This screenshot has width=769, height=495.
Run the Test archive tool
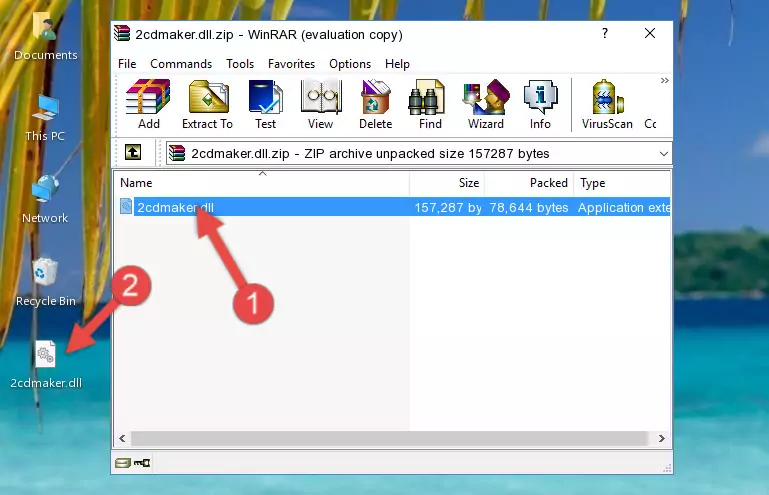[x=265, y=104]
